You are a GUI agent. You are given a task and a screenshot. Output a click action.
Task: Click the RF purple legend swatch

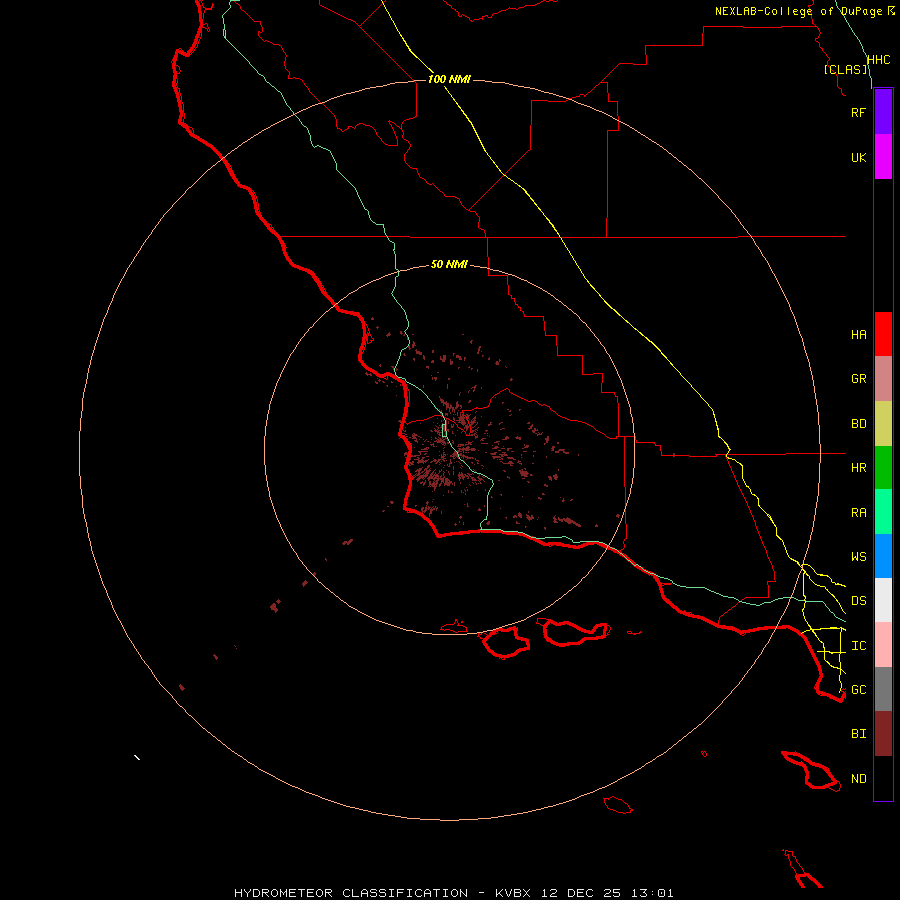click(883, 112)
